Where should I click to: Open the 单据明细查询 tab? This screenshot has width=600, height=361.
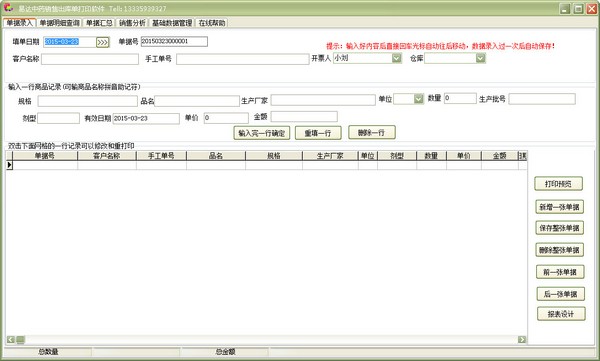click(60, 23)
